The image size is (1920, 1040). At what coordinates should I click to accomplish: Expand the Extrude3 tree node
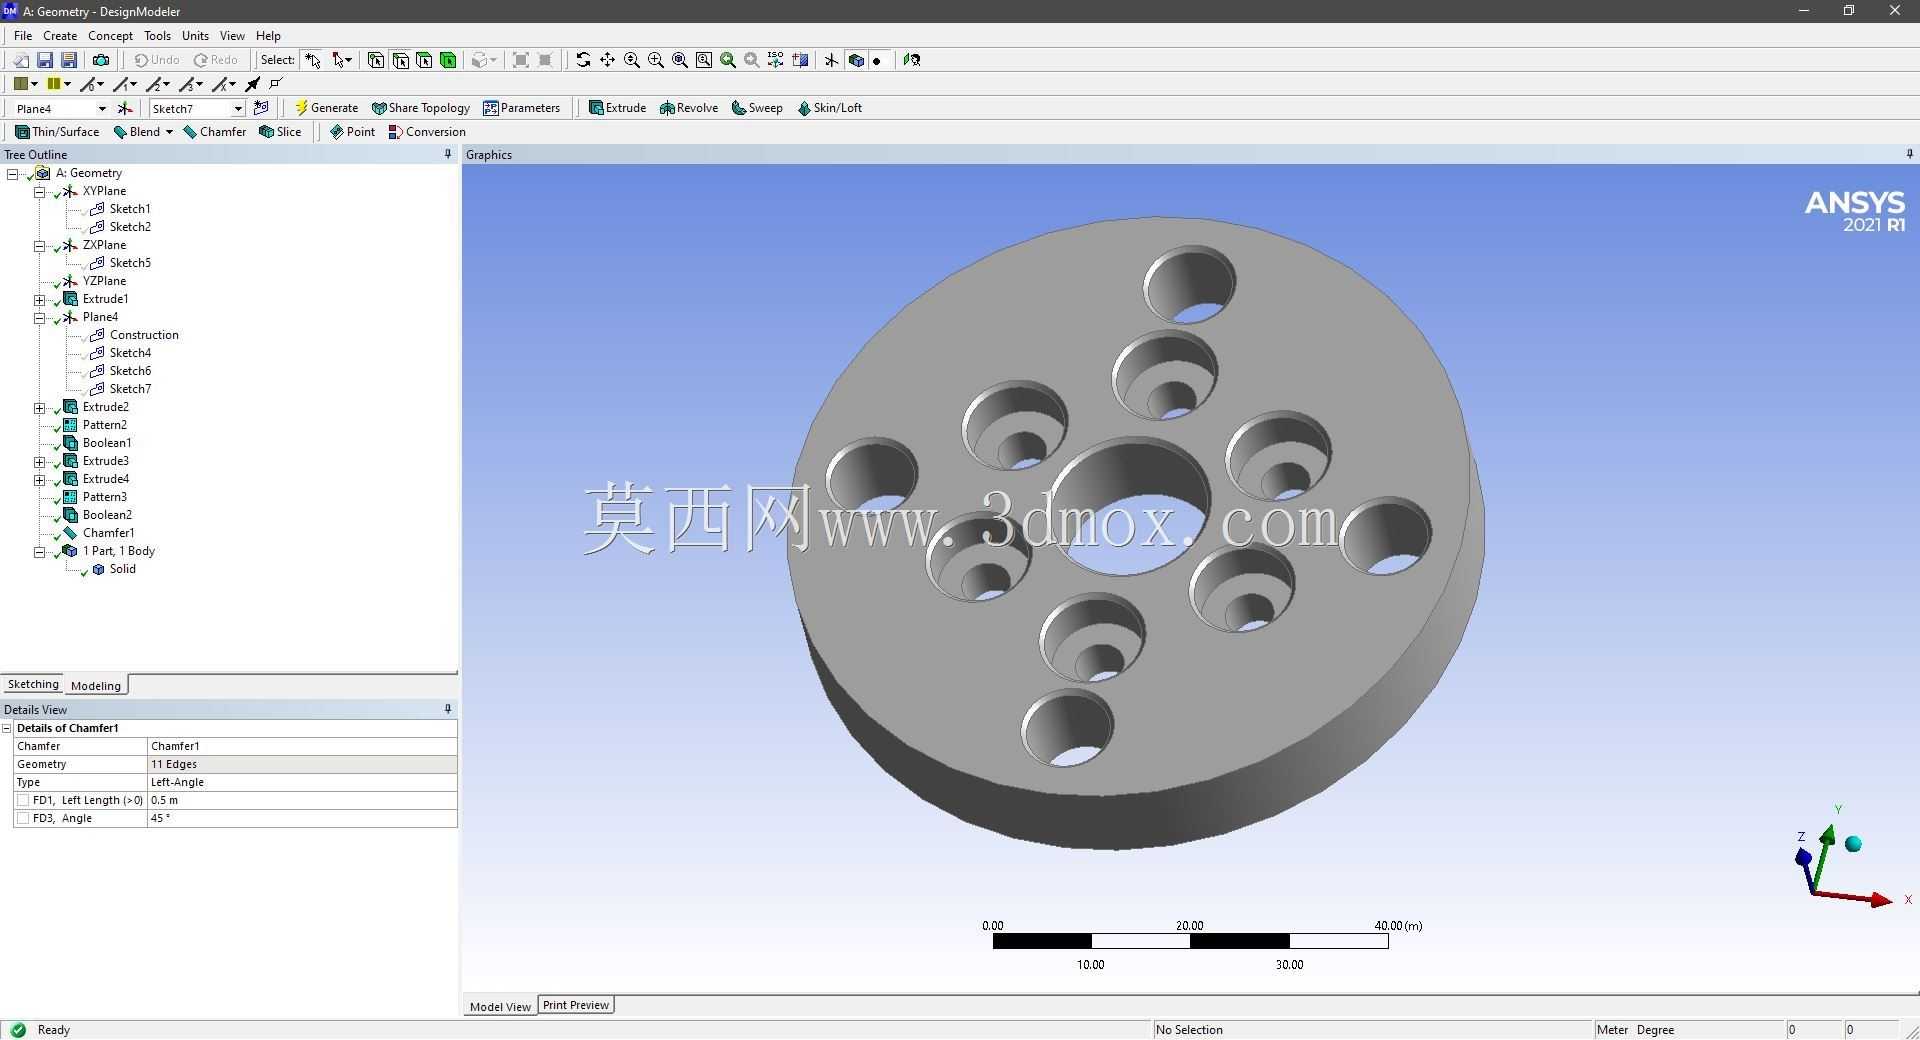(x=39, y=461)
